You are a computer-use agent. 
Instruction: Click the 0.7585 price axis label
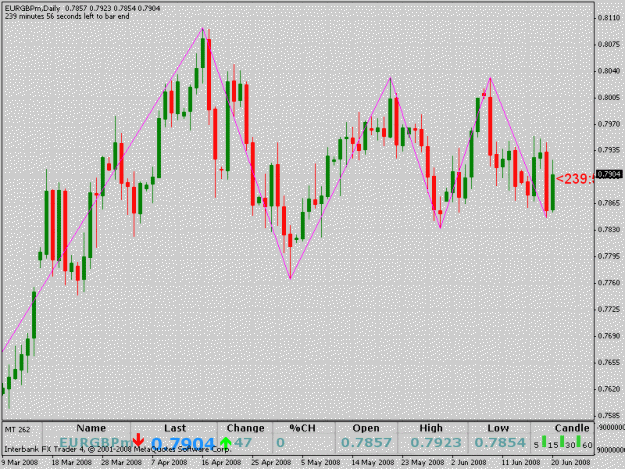pyautogui.click(x=609, y=415)
